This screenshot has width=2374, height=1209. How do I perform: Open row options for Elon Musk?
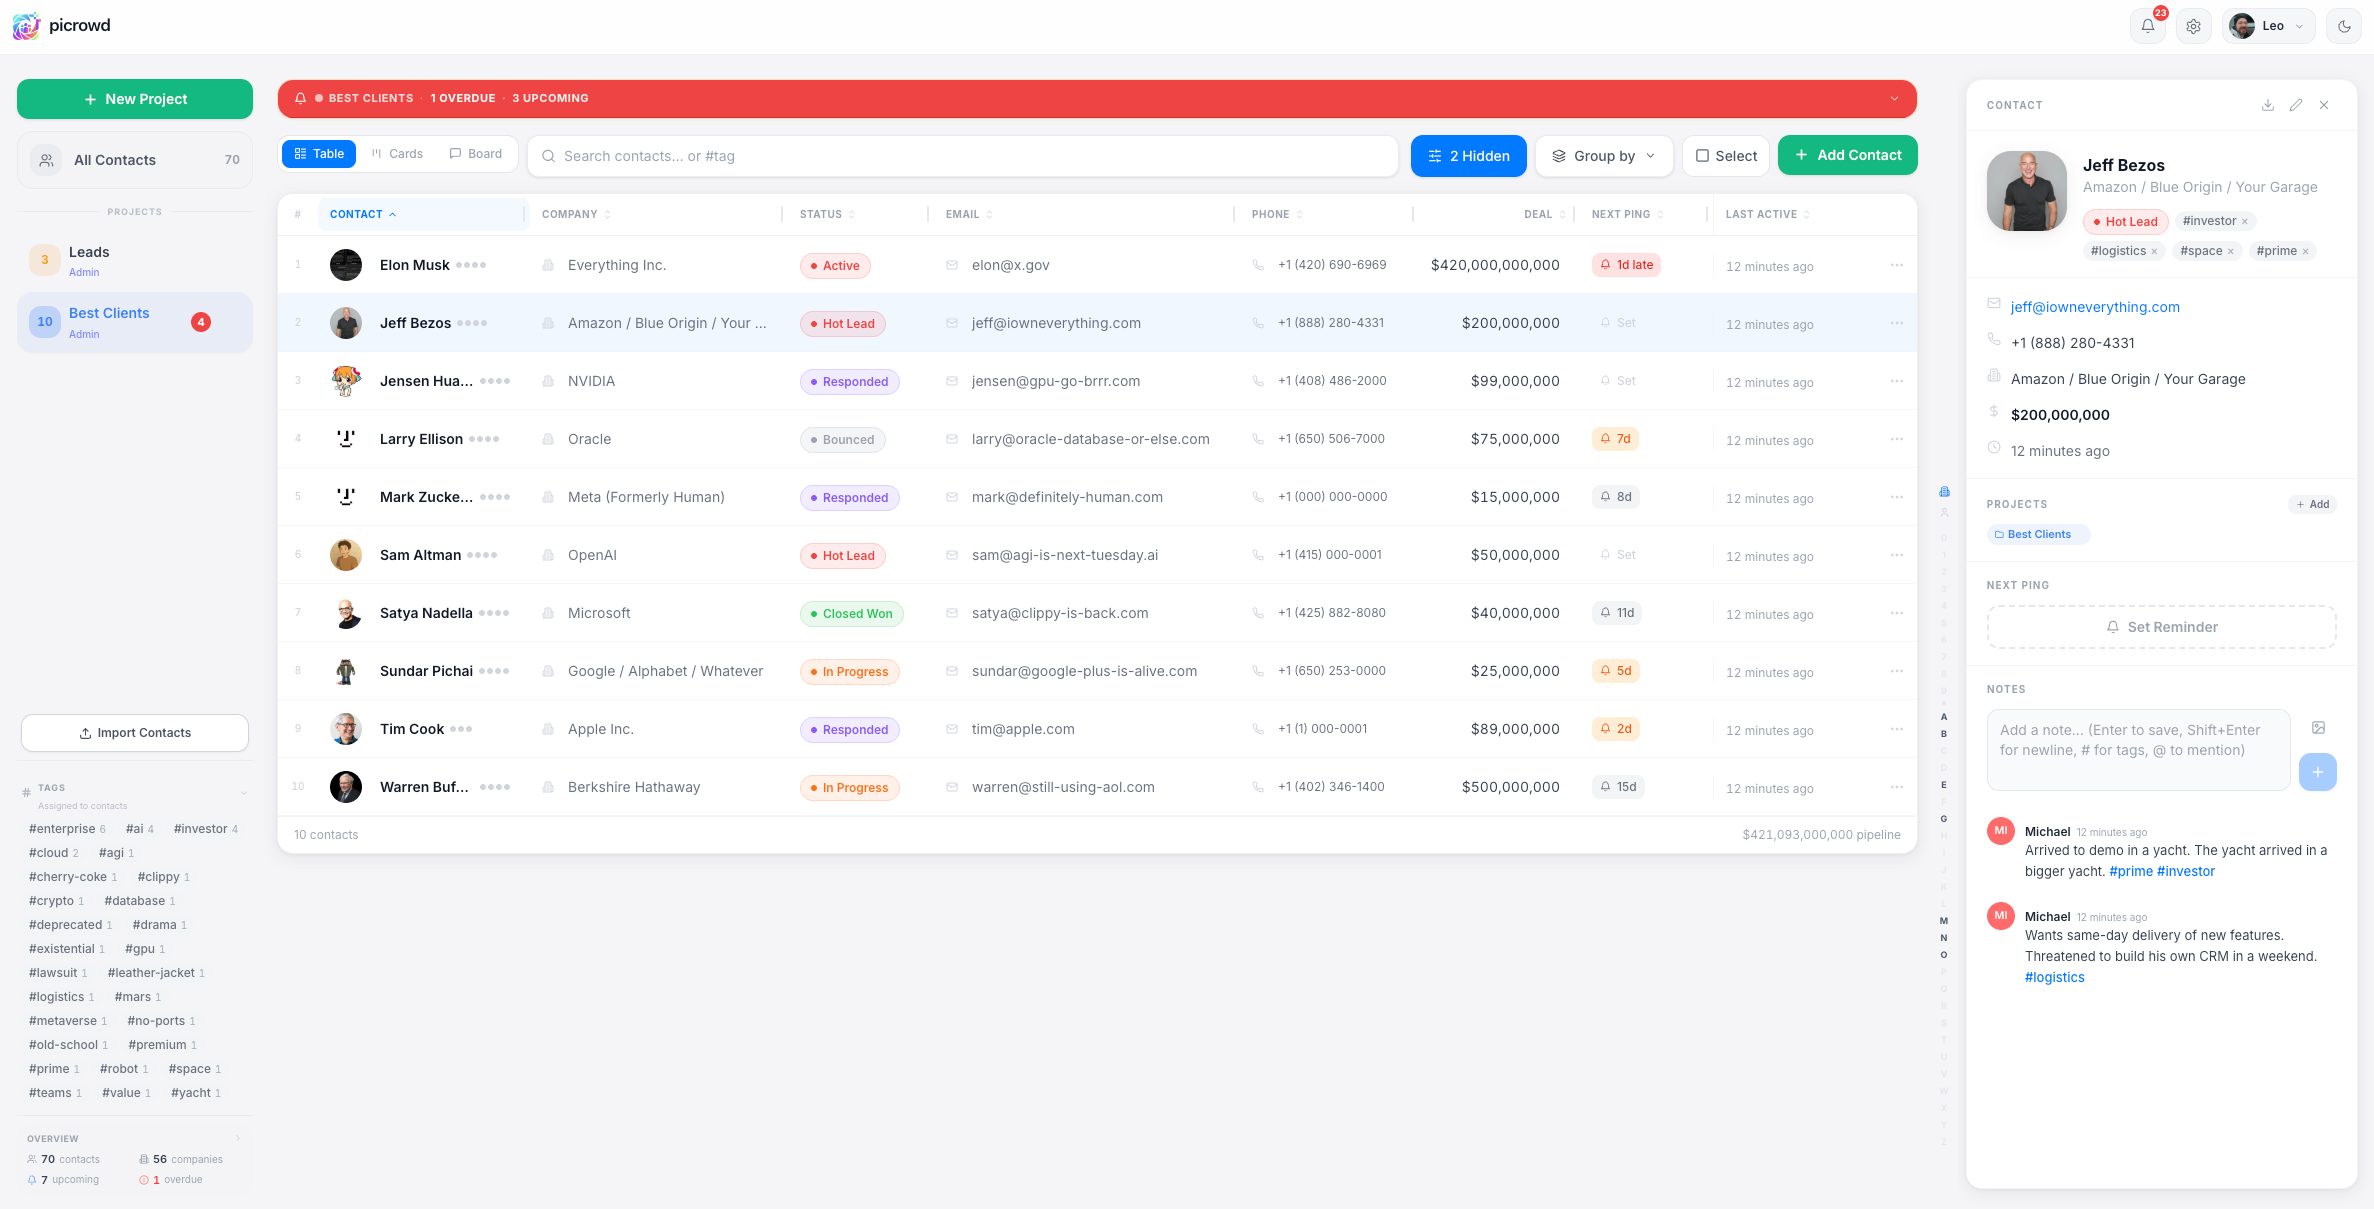coord(1896,265)
